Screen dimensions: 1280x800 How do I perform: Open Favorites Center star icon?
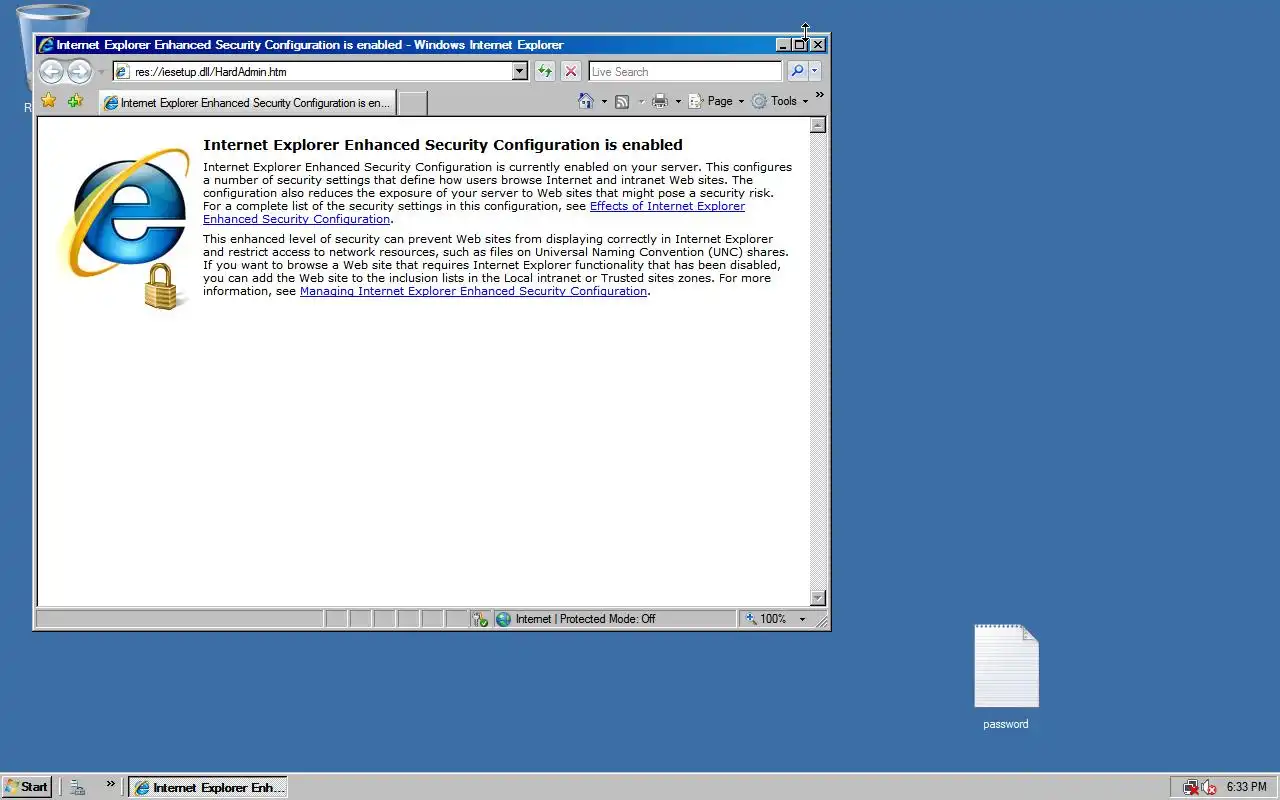point(48,101)
